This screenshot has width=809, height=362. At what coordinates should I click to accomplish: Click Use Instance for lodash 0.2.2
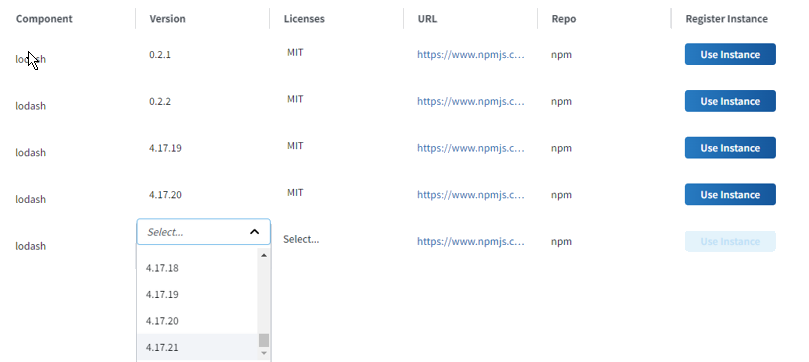click(x=730, y=101)
